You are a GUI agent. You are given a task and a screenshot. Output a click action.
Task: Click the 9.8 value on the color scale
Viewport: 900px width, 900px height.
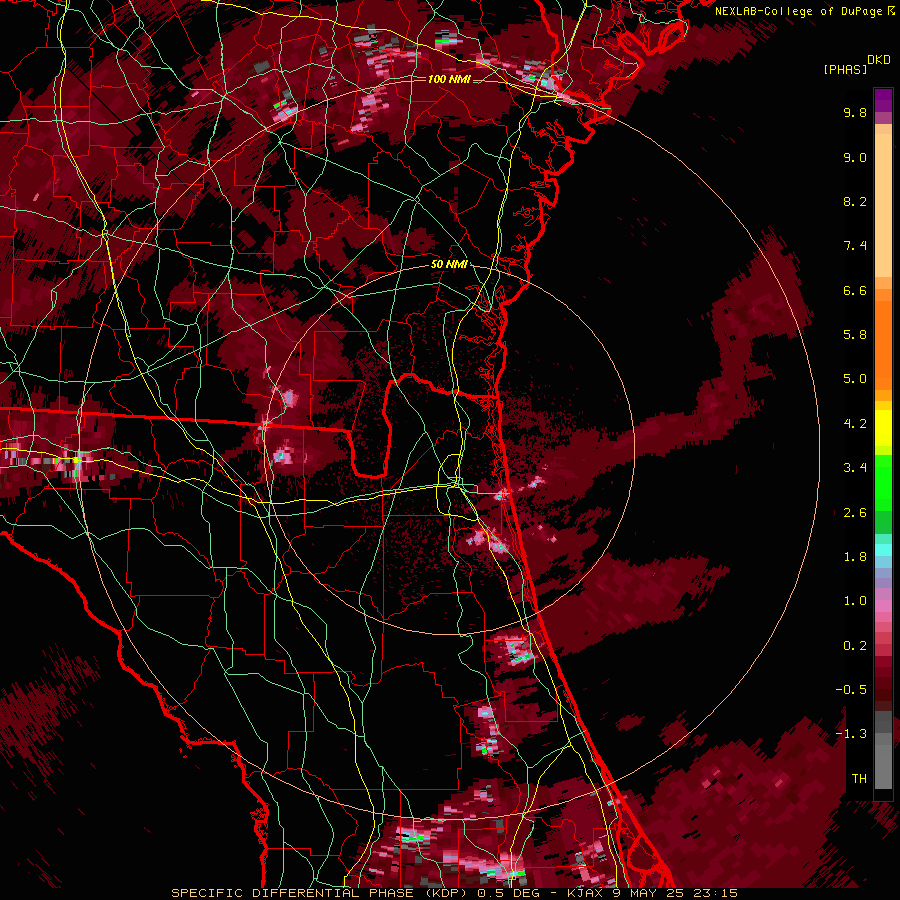point(855,112)
